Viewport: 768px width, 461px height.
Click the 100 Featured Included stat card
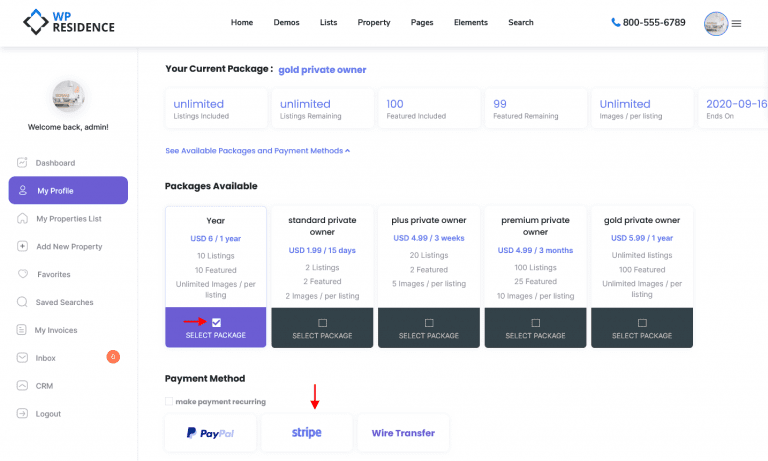click(429, 109)
